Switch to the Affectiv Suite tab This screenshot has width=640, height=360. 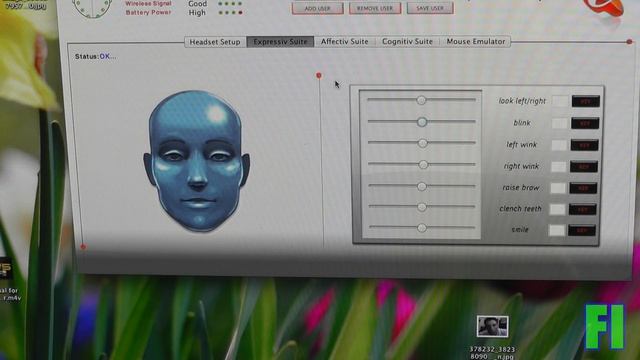coord(344,42)
